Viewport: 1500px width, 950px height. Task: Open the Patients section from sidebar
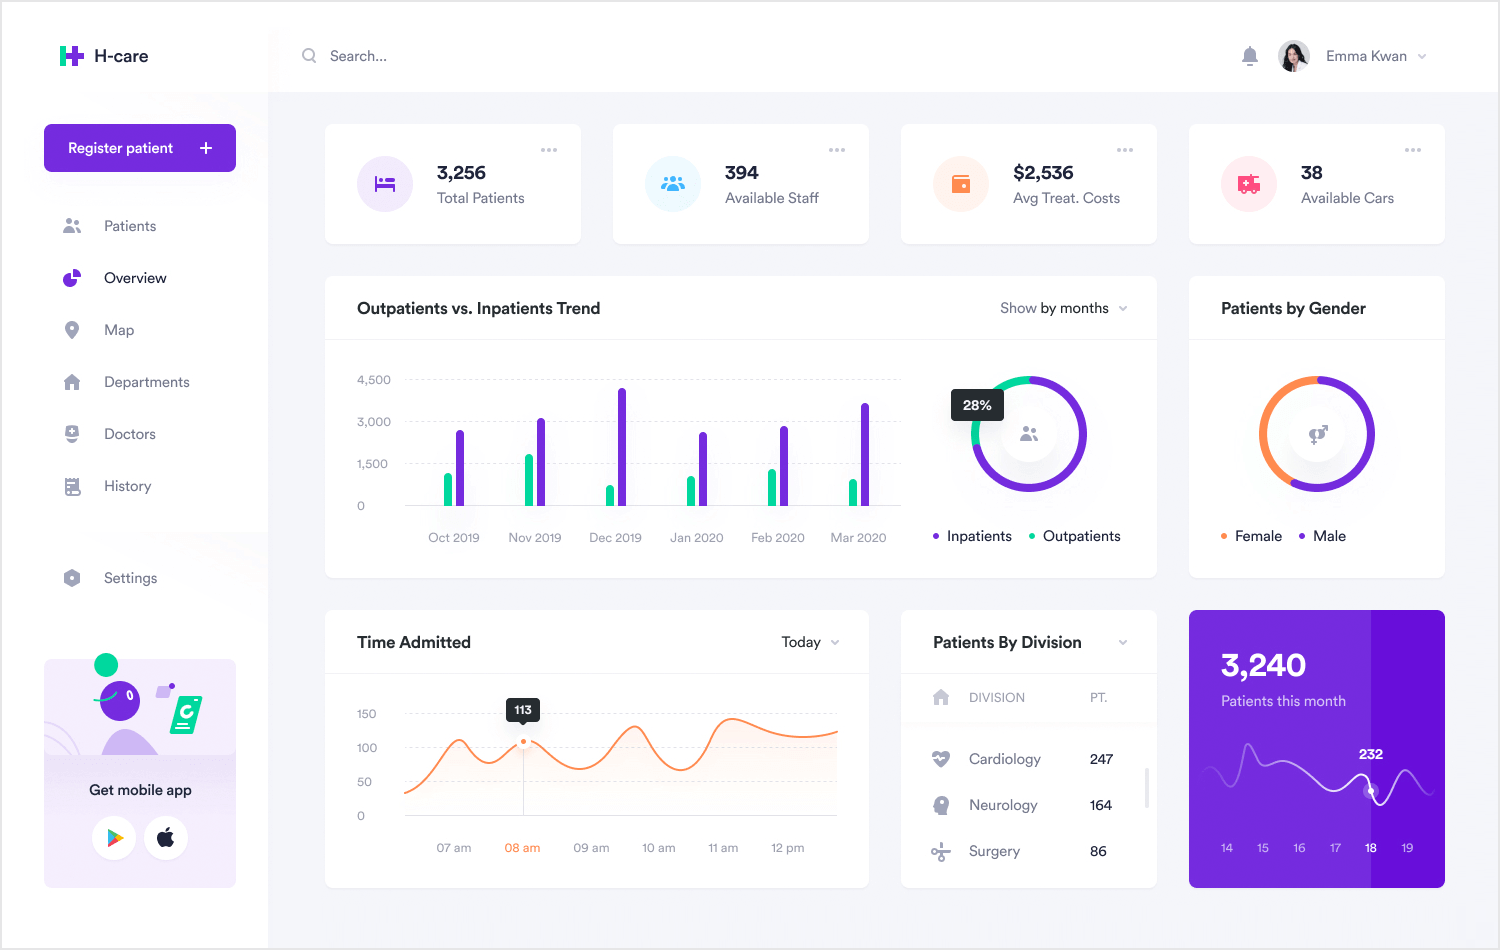[130, 225]
